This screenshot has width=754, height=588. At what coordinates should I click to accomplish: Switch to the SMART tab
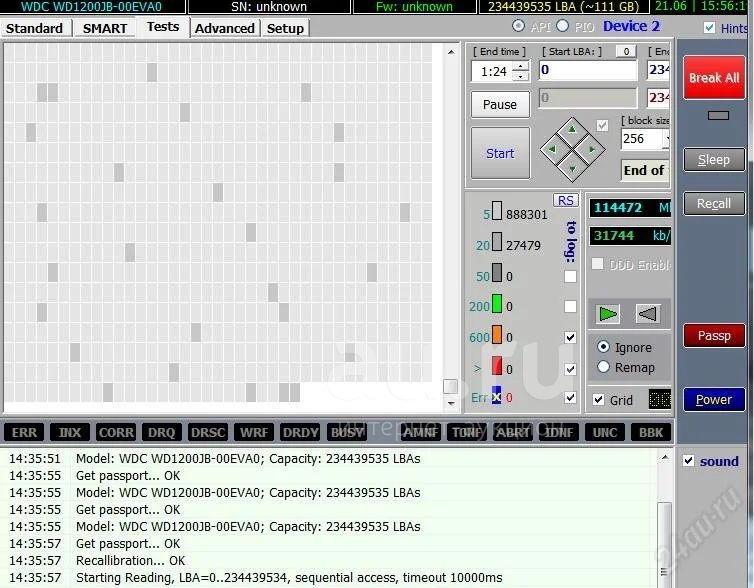pyautogui.click(x=105, y=28)
